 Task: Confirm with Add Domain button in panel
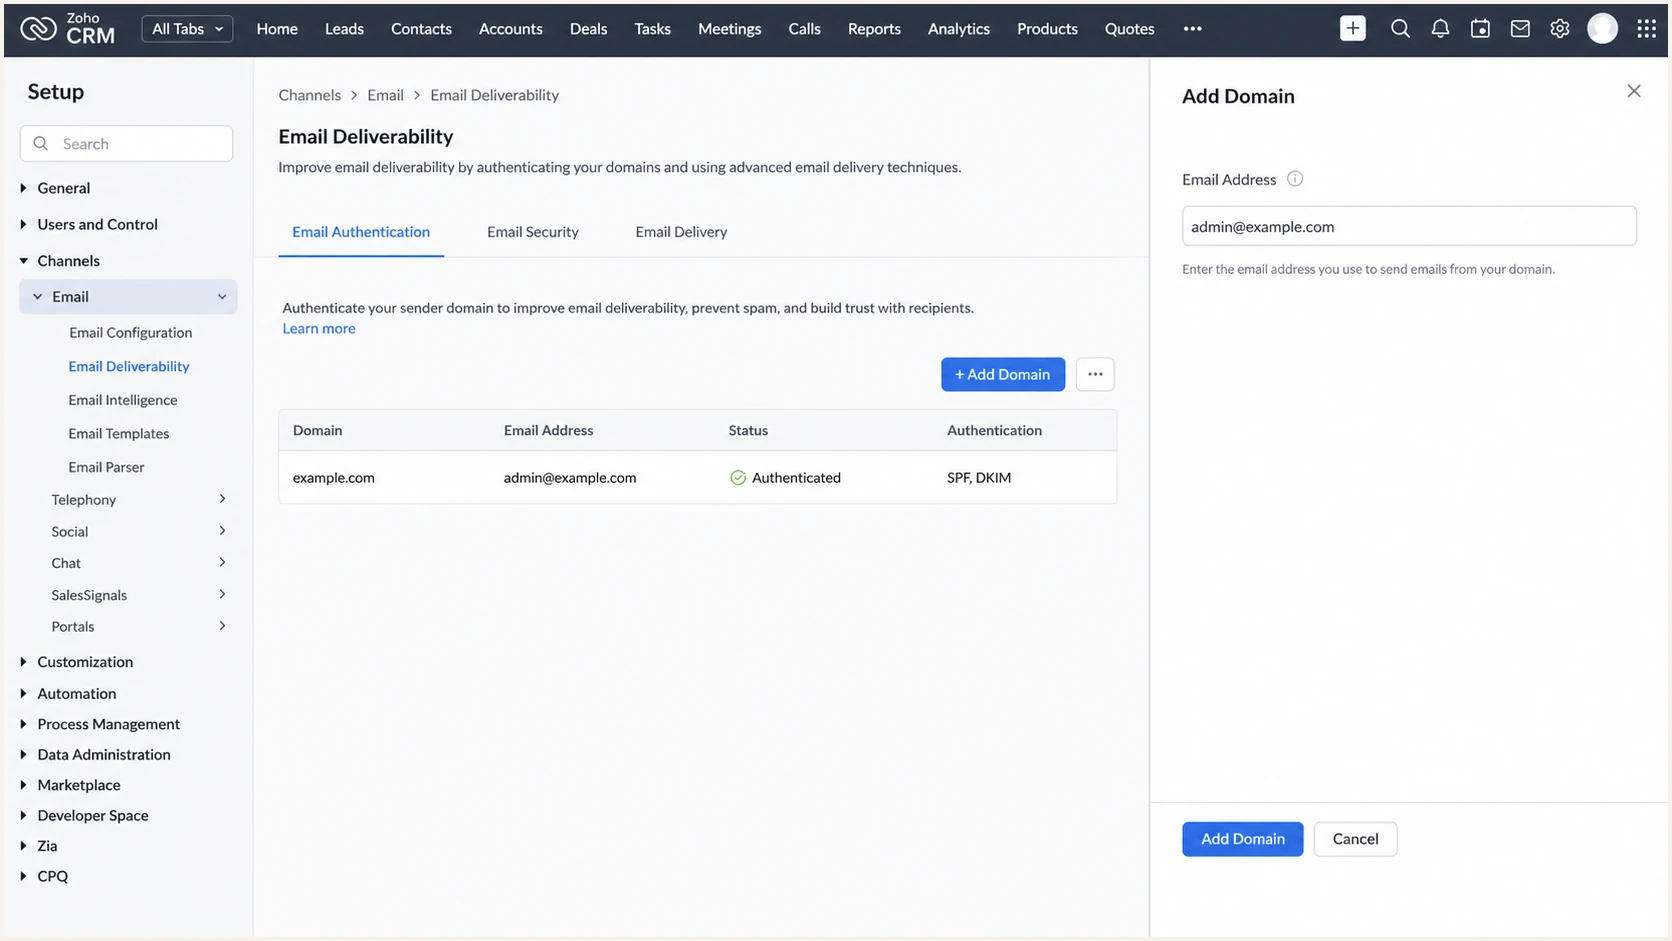pyautogui.click(x=1243, y=839)
